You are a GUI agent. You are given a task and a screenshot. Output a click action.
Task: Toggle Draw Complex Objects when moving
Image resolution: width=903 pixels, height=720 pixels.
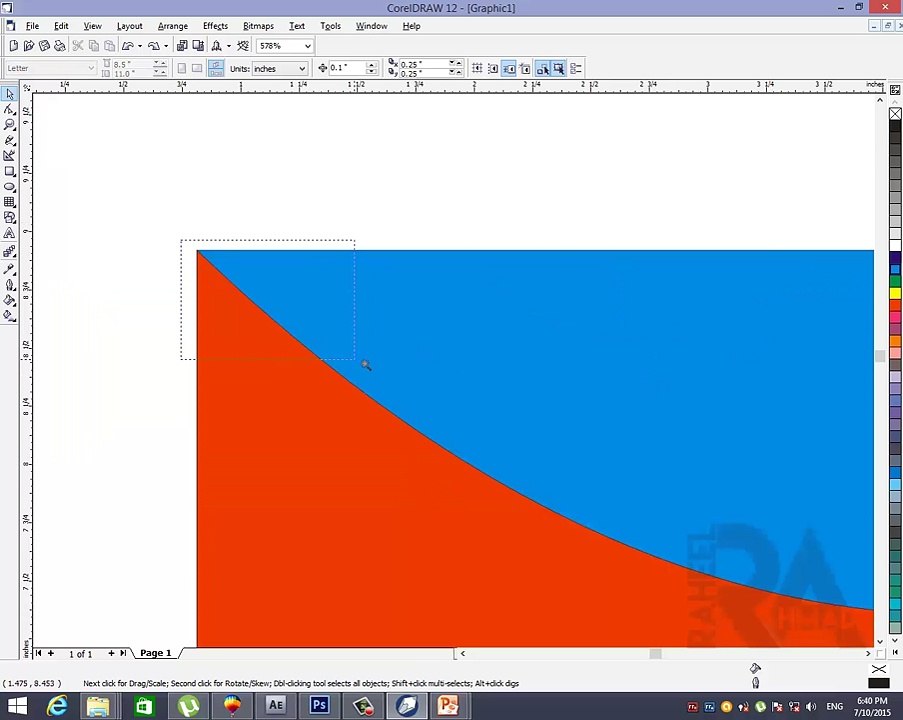[x=542, y=69]
